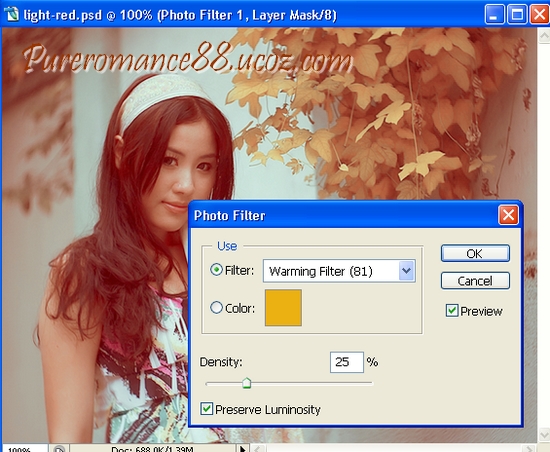Open the orange filter color swatch

coord(283,308)
